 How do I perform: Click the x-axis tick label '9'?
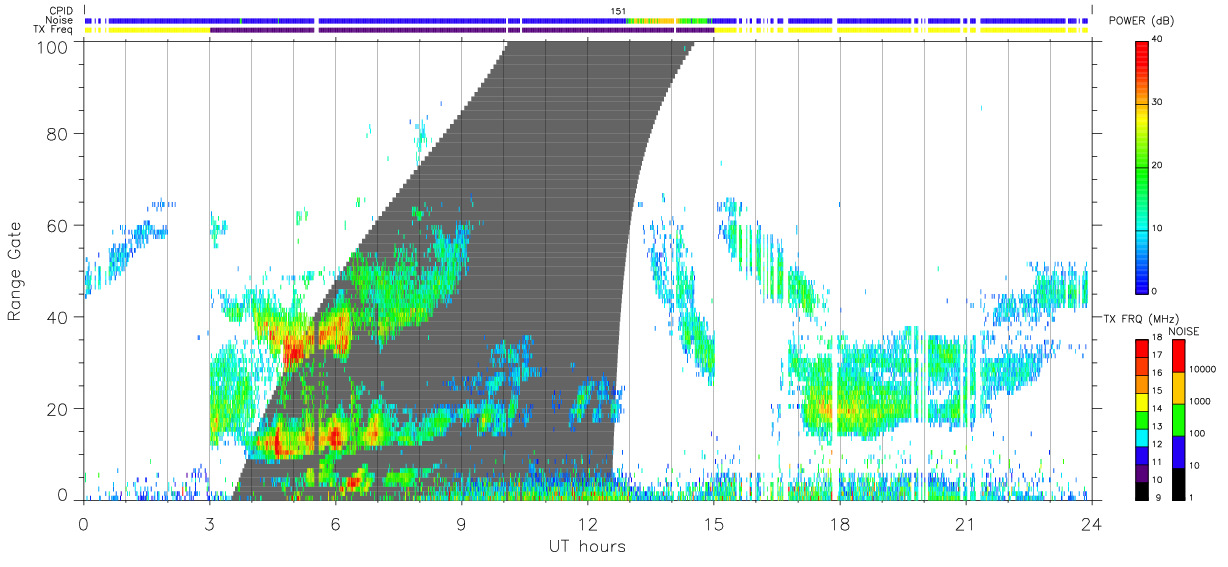(x=462, y=523)
